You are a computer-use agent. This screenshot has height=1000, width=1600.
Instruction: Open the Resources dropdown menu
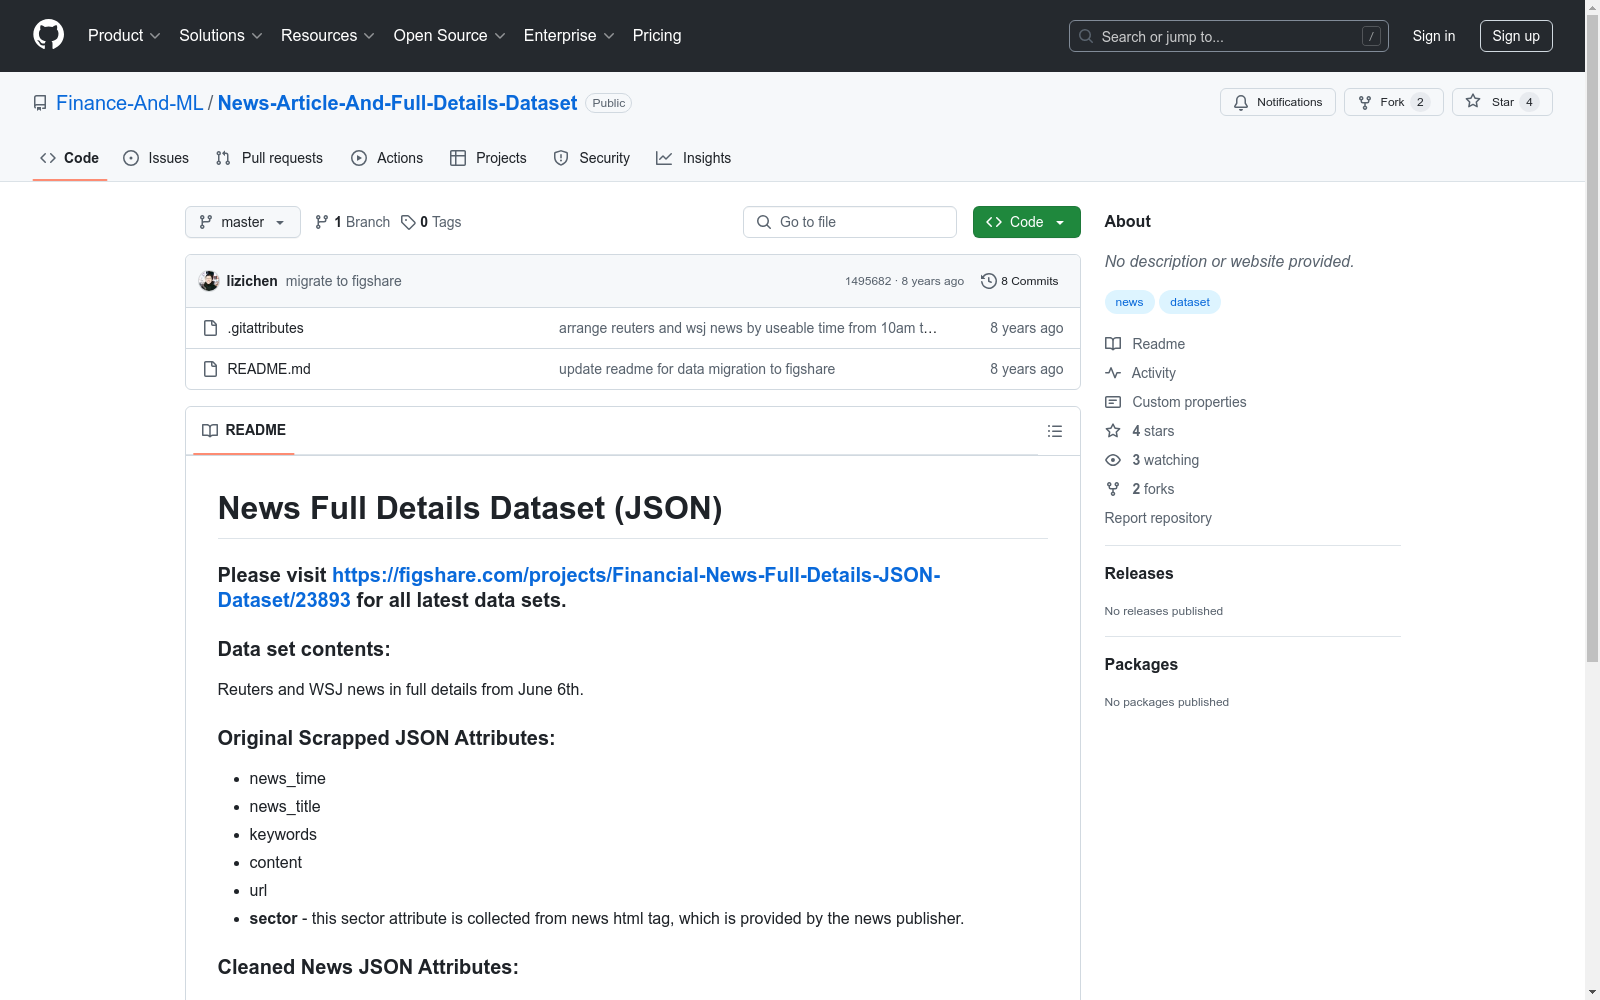(x=328, y=35)
